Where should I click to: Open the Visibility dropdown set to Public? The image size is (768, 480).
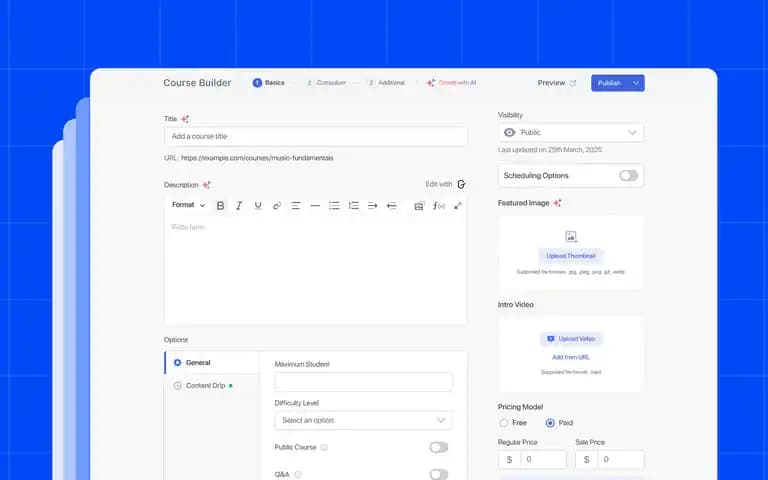(x=571, y=133)
